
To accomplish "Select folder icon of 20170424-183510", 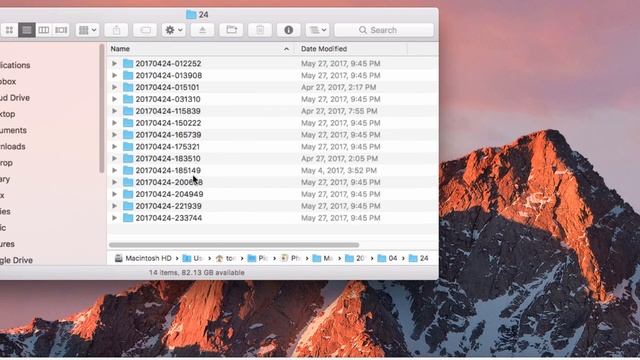I will 128,158.
